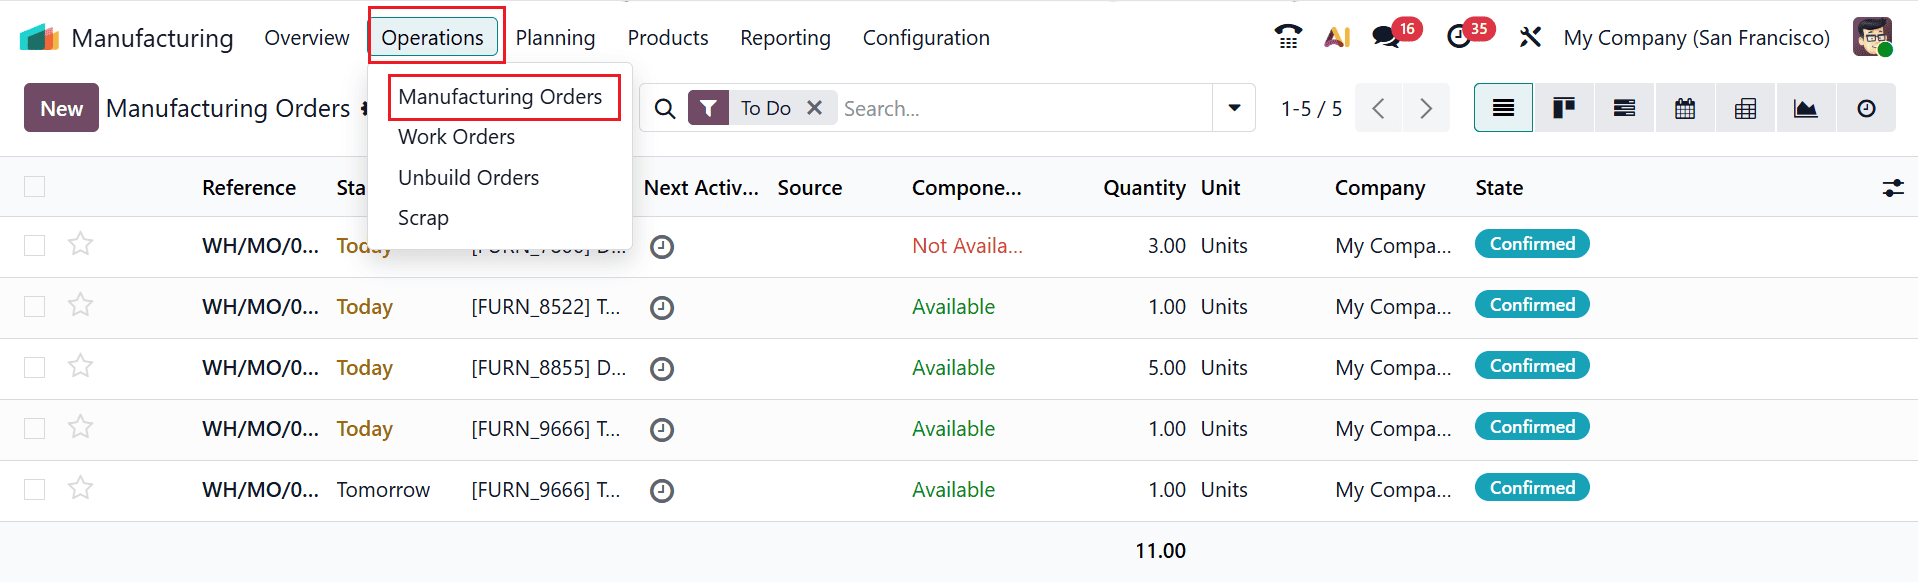
Task: Click activity clock for Not Available row
Action: click(662, 247)
